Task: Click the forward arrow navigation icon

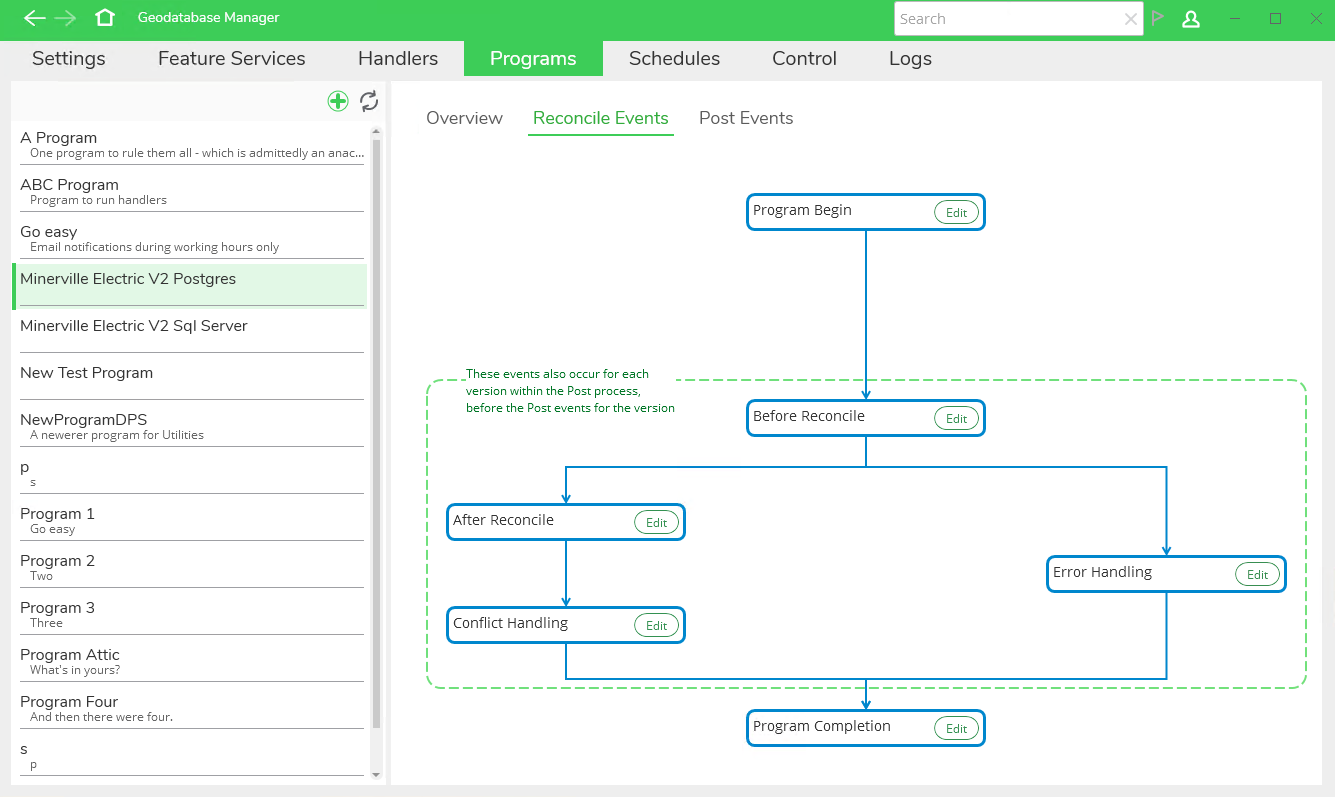Action: (66, 18)
